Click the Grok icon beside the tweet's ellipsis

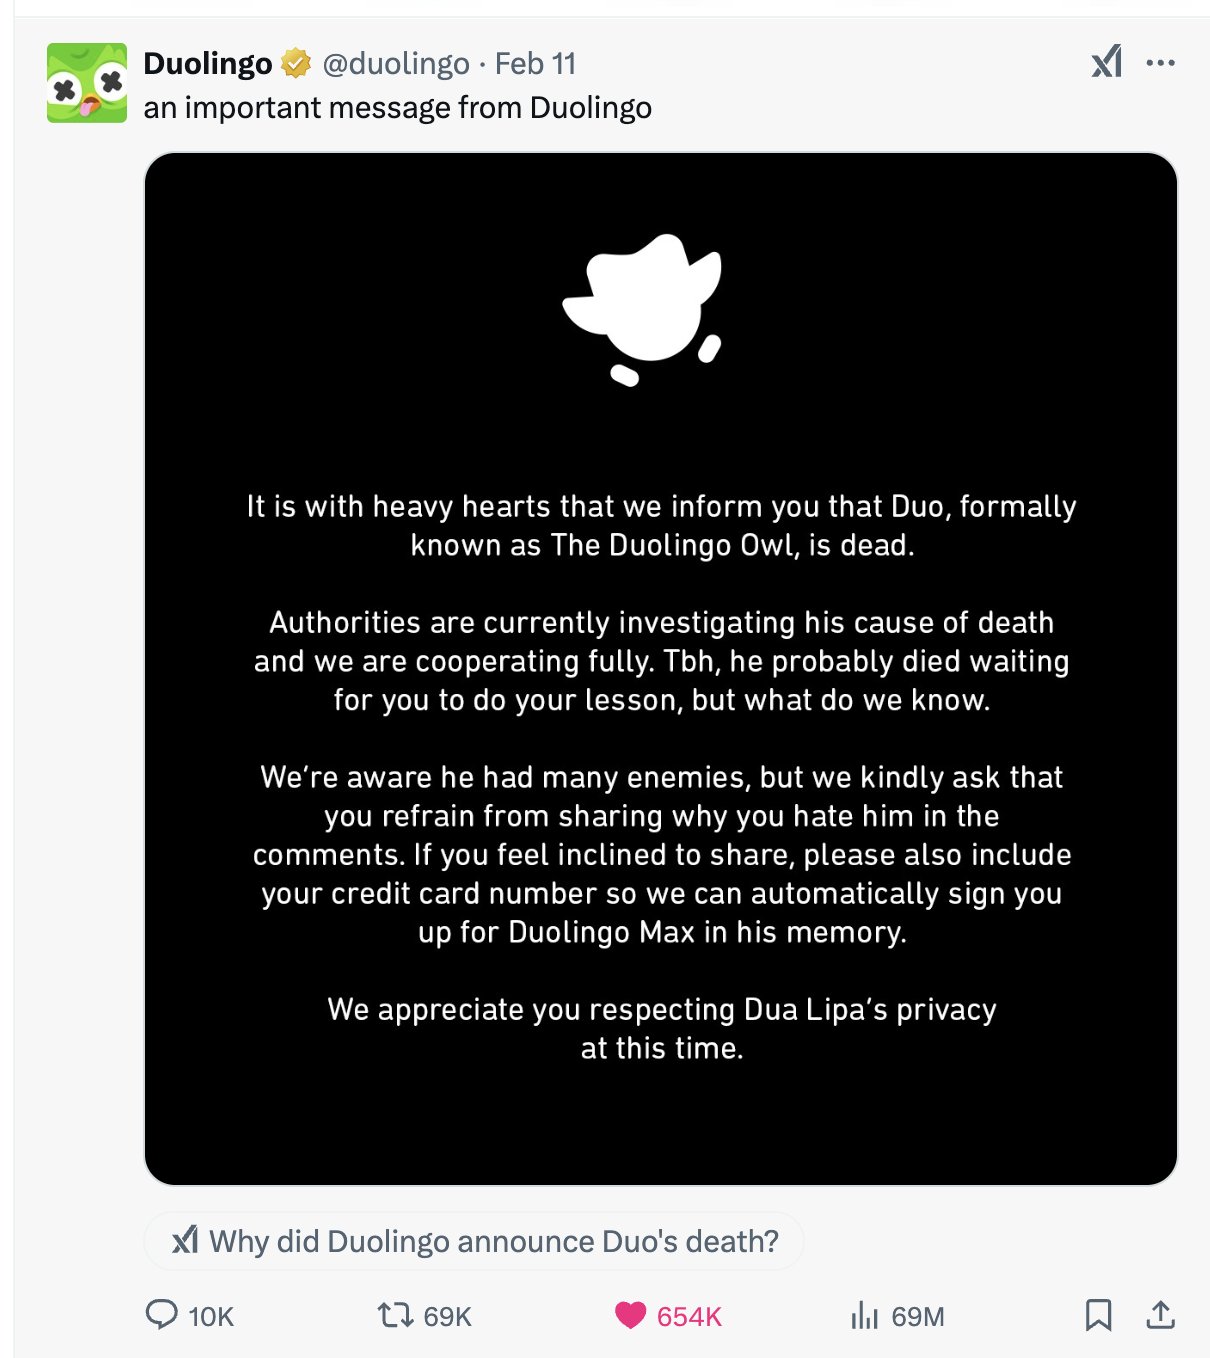click(1106, 63)
